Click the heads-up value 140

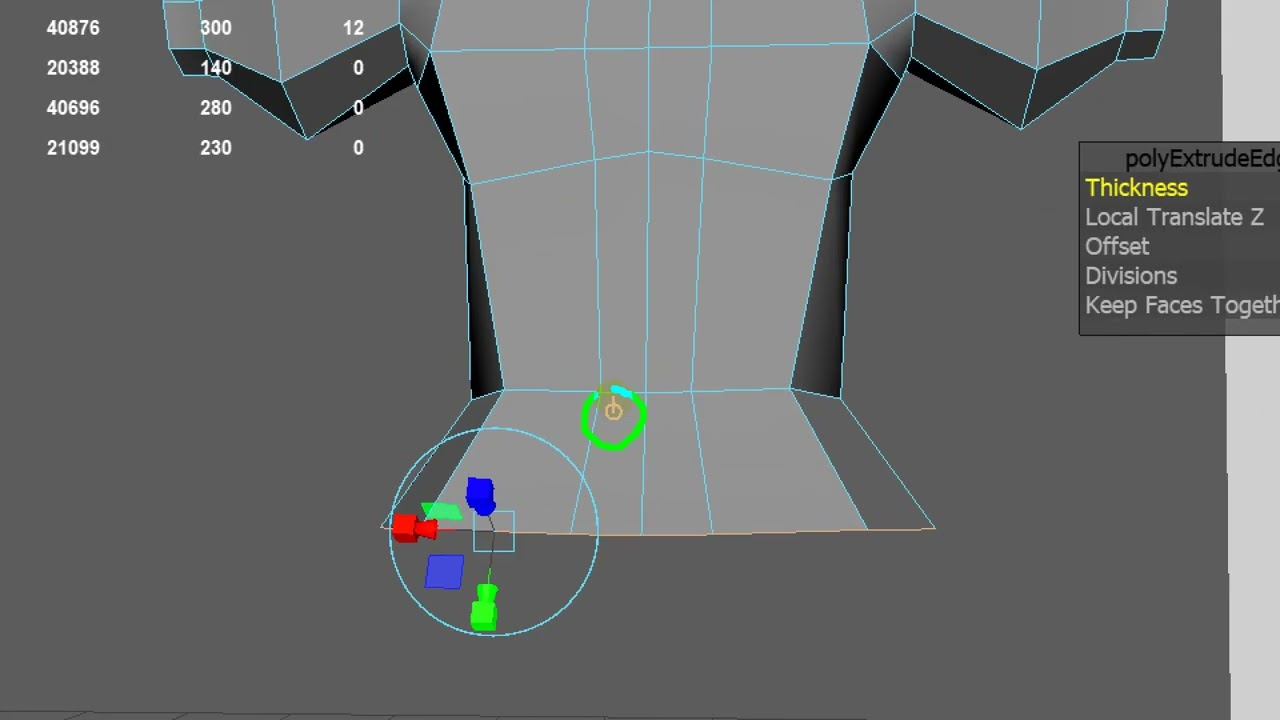[216, 68]
